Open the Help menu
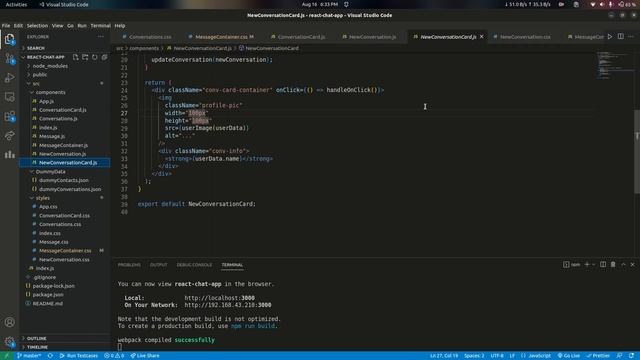The width and height of the screenshot is (640, 360). coord(120,25)
